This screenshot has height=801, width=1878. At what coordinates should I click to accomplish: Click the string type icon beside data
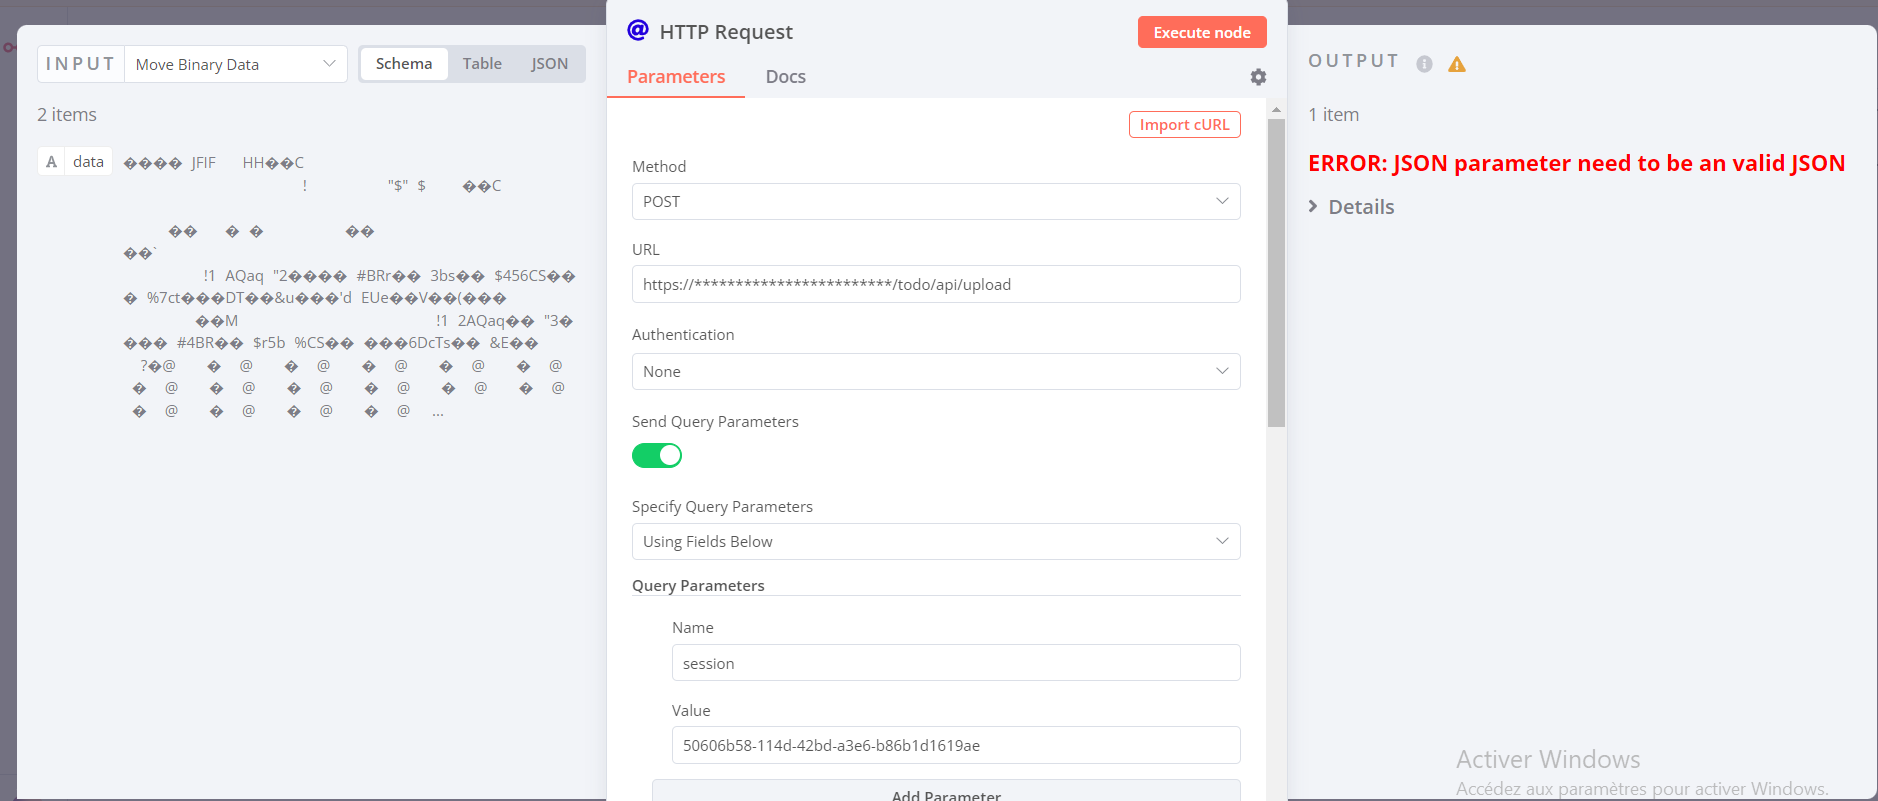(x=52, y=162)
